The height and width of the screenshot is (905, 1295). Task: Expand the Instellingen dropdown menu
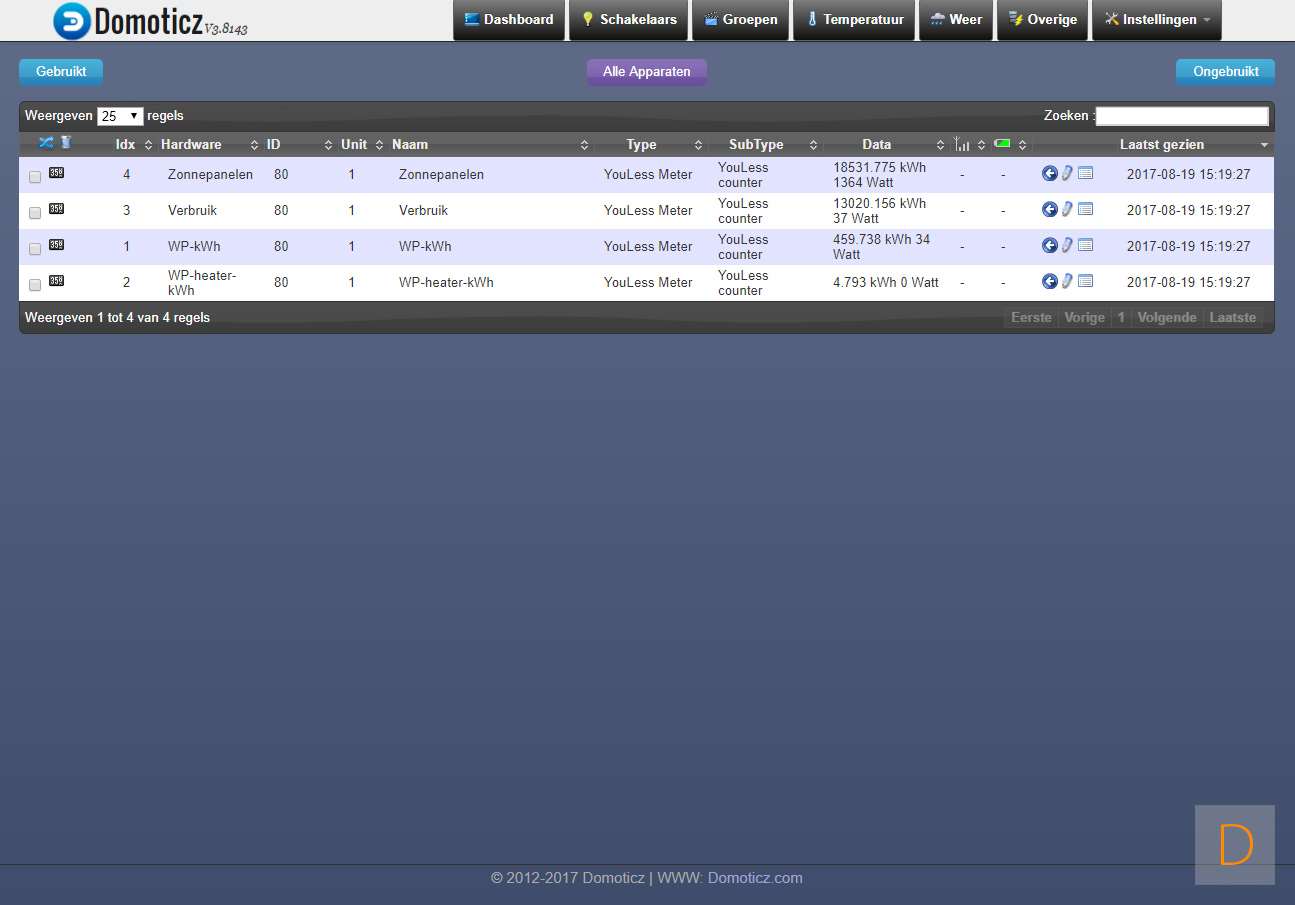tap(1157, 20)
